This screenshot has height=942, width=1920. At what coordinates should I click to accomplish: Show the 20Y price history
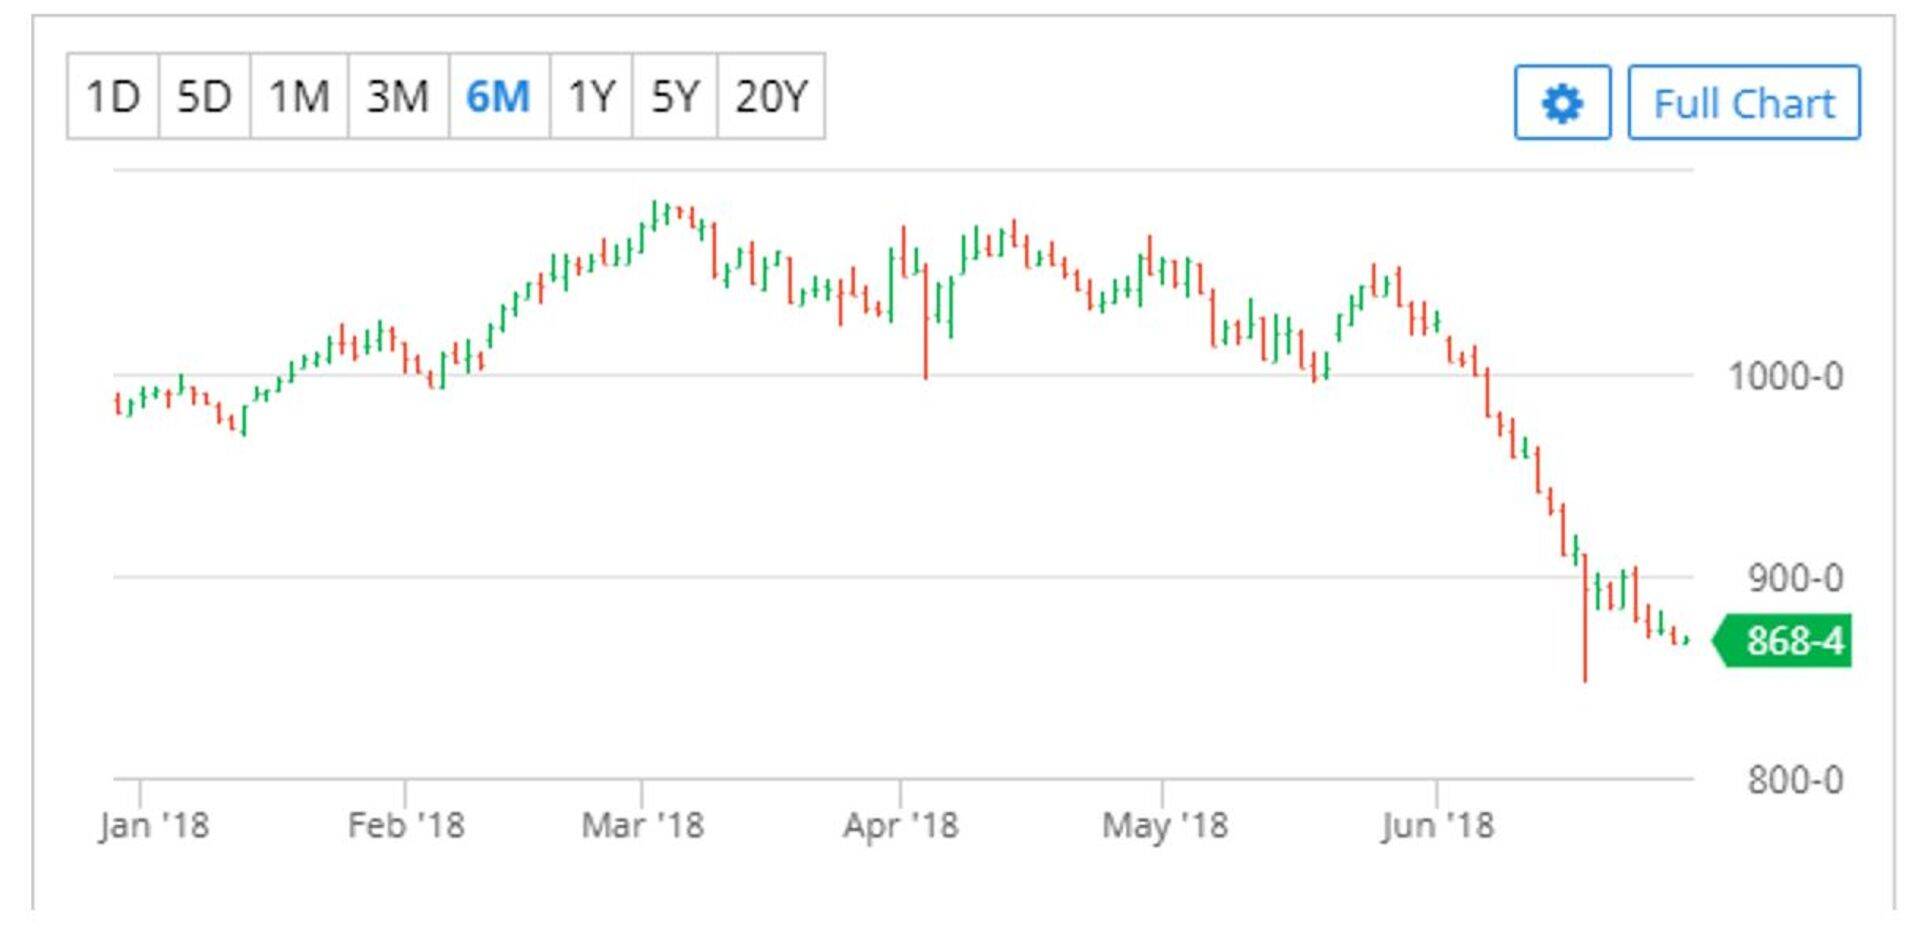point(771,97)
